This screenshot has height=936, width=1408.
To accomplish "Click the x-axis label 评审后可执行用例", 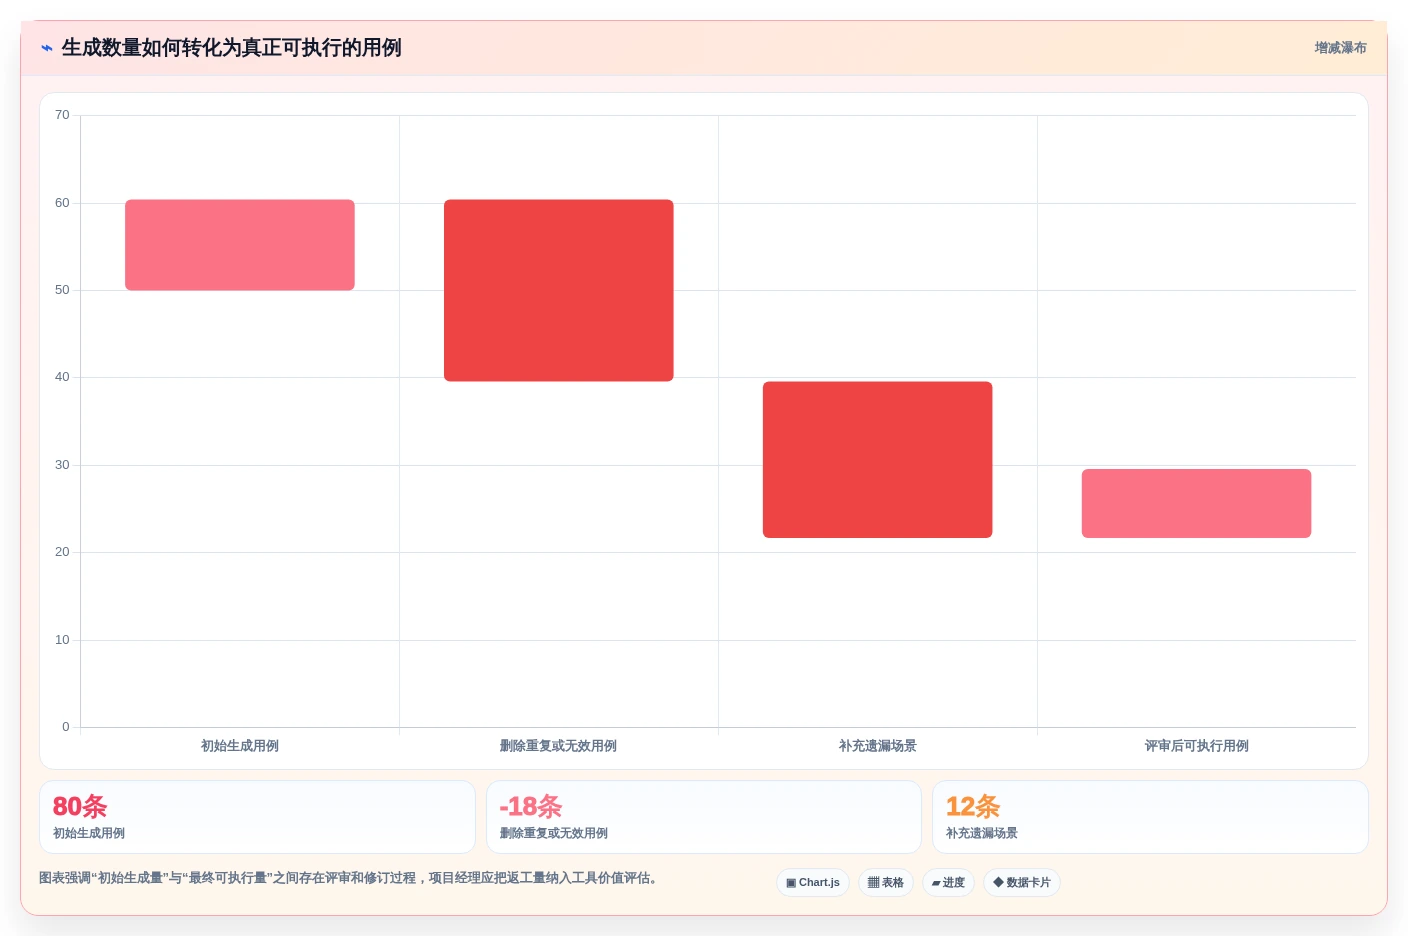I will point(1197,746).
